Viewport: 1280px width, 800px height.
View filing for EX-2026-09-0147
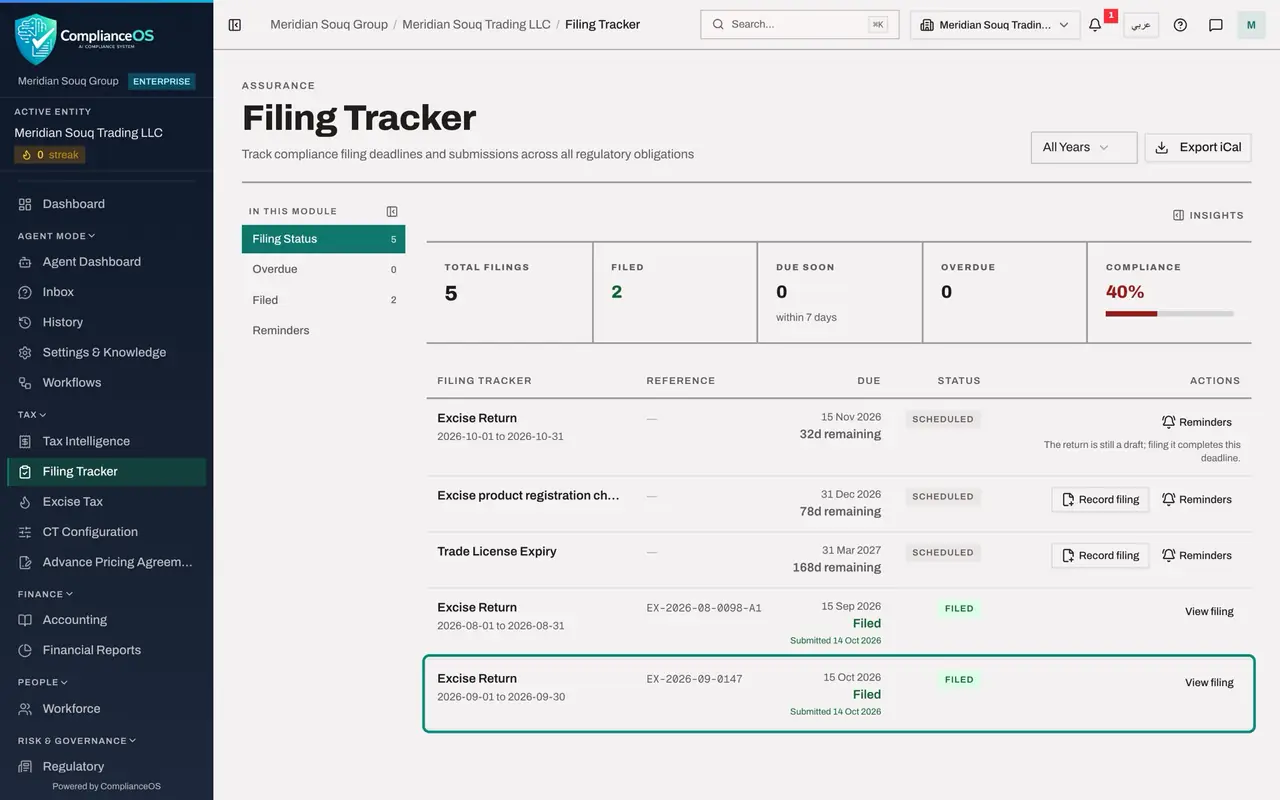(x=1209, y=683)
